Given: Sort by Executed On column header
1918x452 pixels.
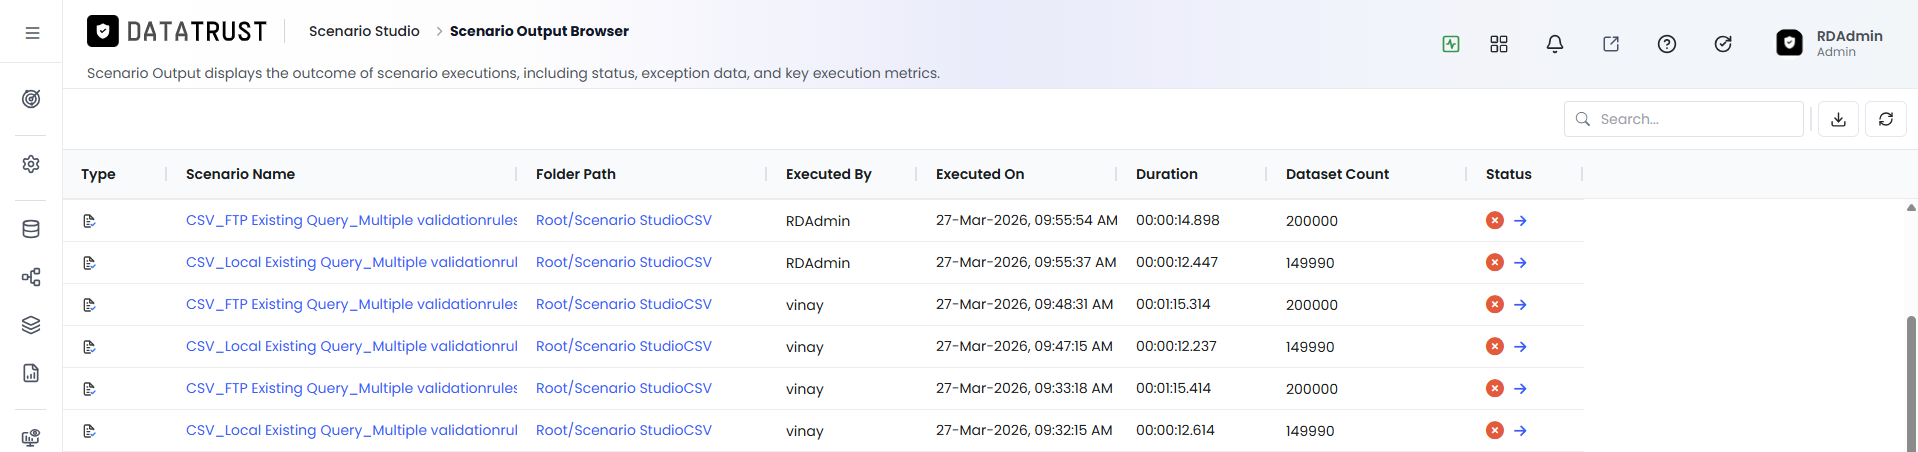Looking at the screenshot, I should [x=980, y=174].
